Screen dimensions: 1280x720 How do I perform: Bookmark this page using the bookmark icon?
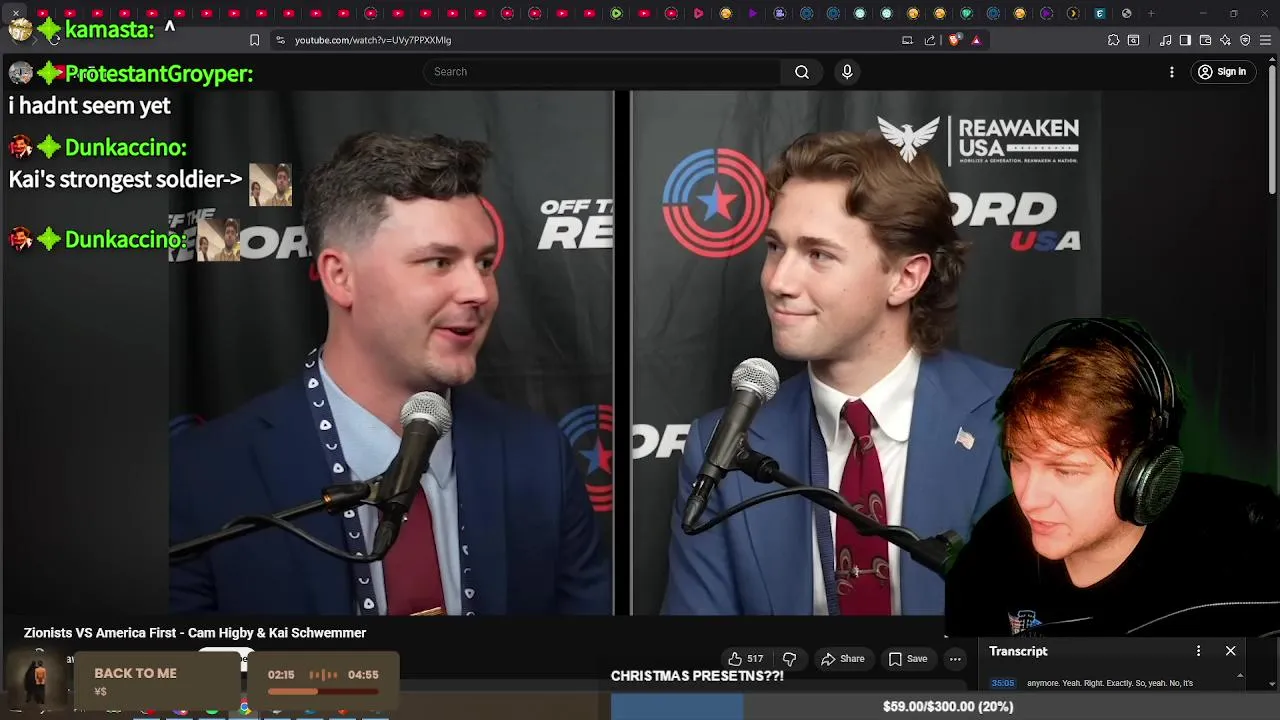tap(254, 40)
